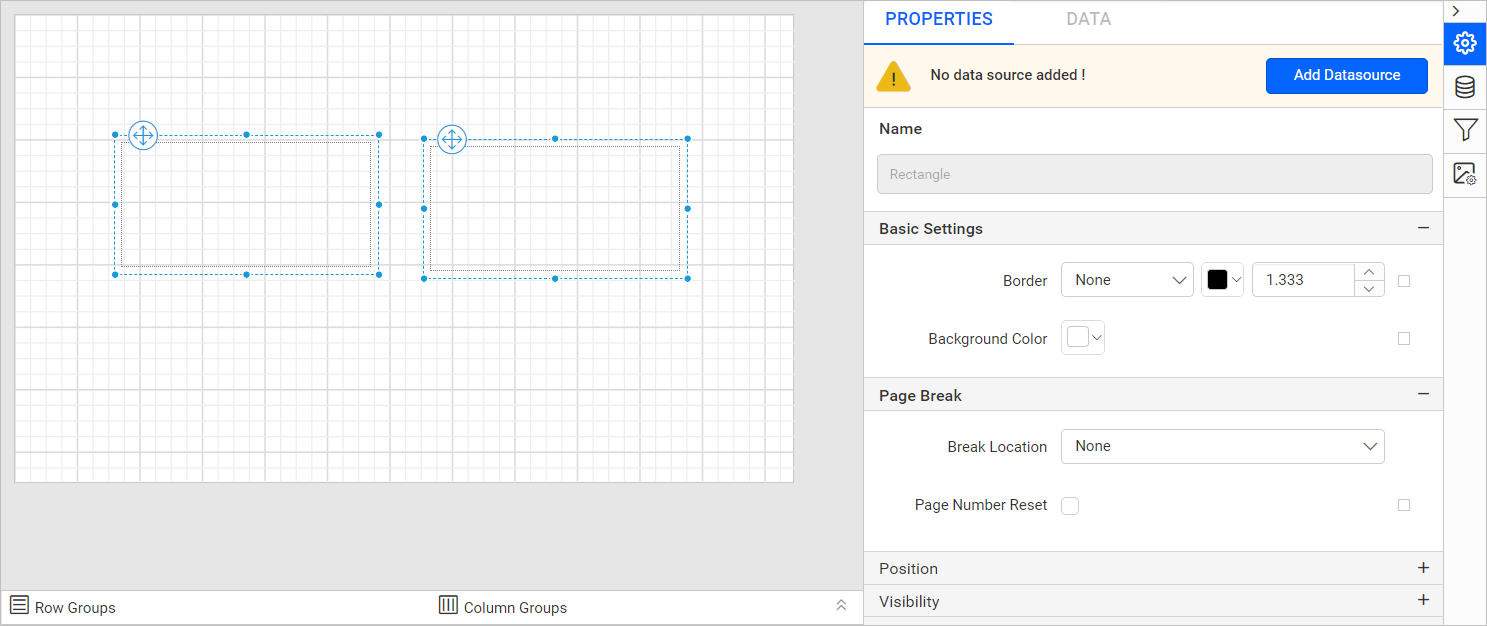1487x626 pixels.
Task: Click the move handle of the left rectangle
Action: tap(143, 135)
